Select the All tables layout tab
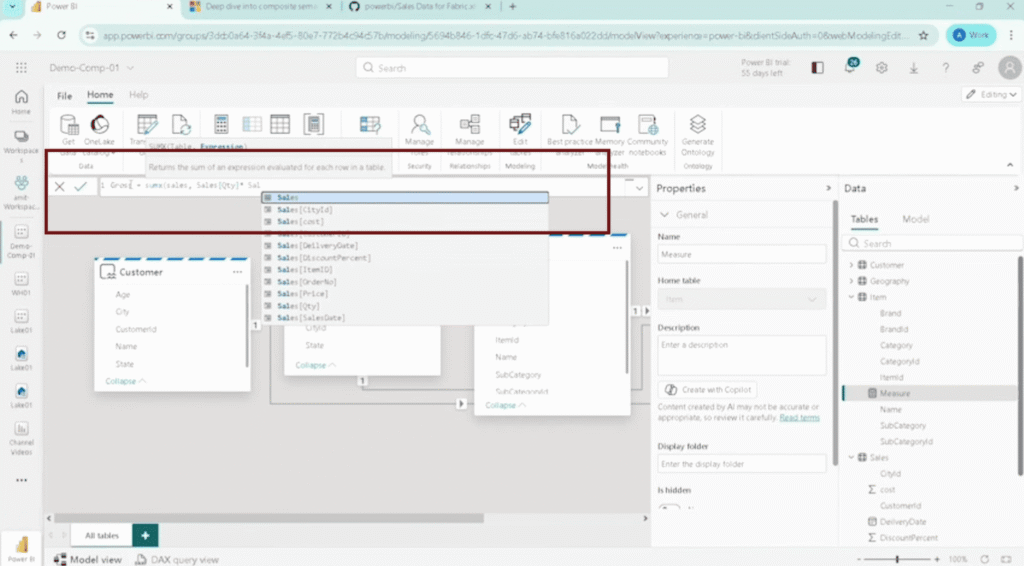Viewport: 1024px width, 566px height. tap(102, 535)
